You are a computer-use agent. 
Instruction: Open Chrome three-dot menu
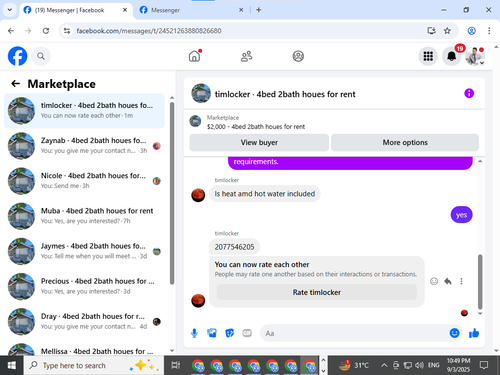(x=489, y=31)
